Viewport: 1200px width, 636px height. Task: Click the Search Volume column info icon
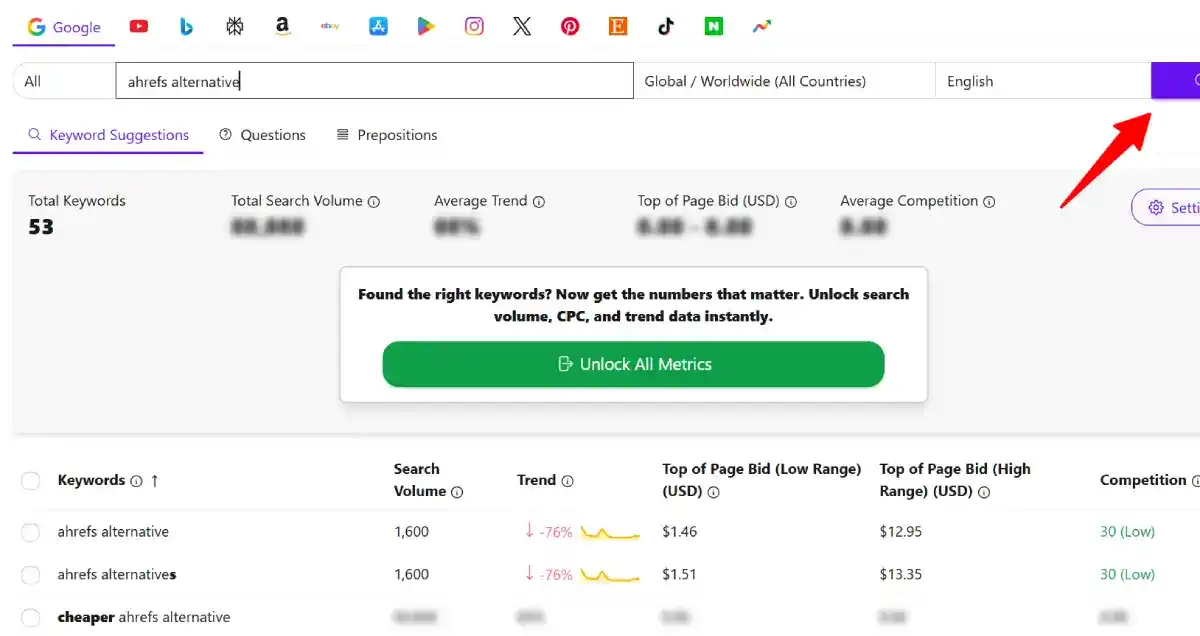pyautogui.click(x=457, y=492)
